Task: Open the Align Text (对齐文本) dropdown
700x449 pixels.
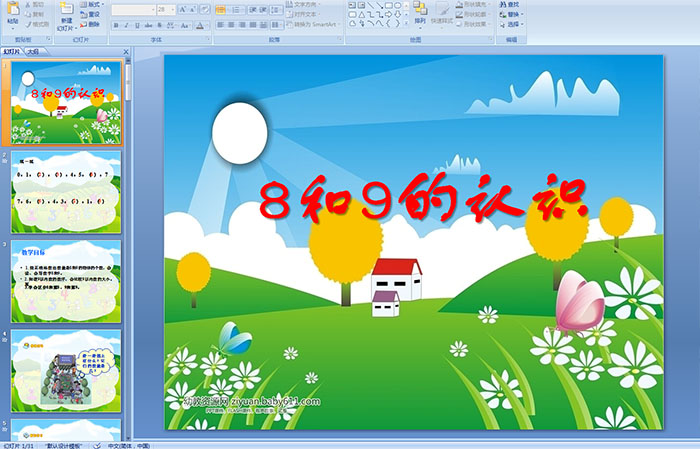Action: (305, 14)
